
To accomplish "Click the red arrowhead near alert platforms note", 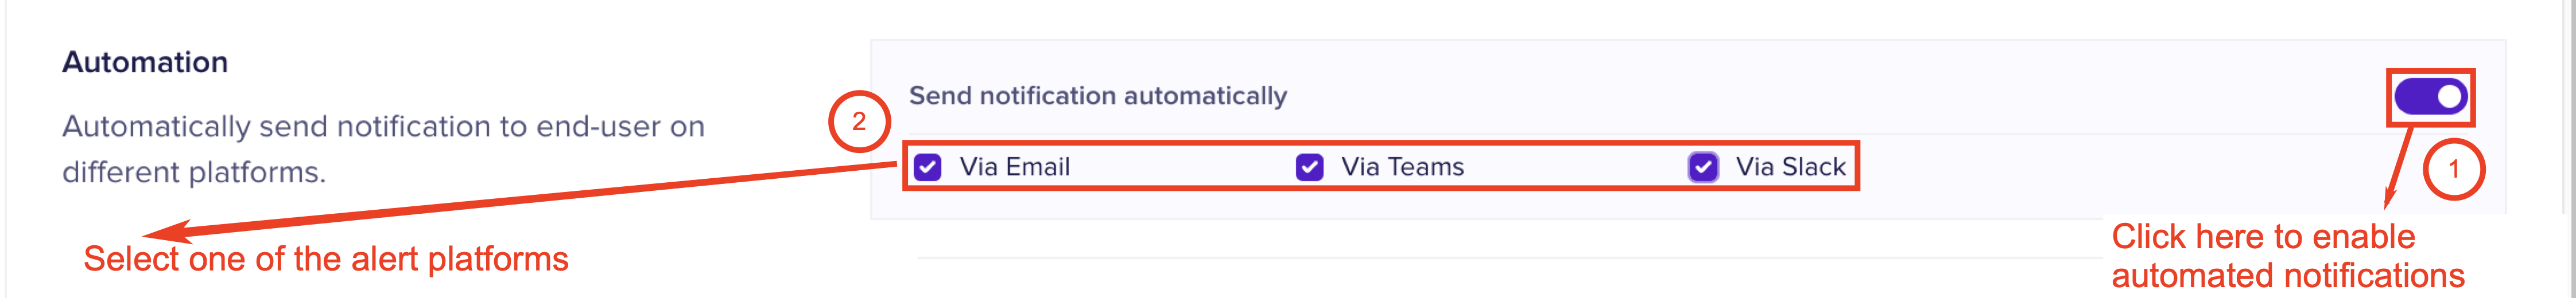I will [x=165, y=233].
